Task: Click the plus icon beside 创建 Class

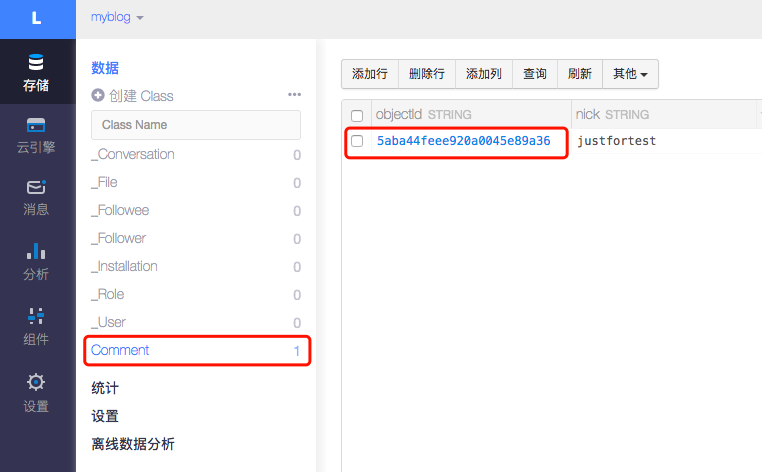Action: 98,95
